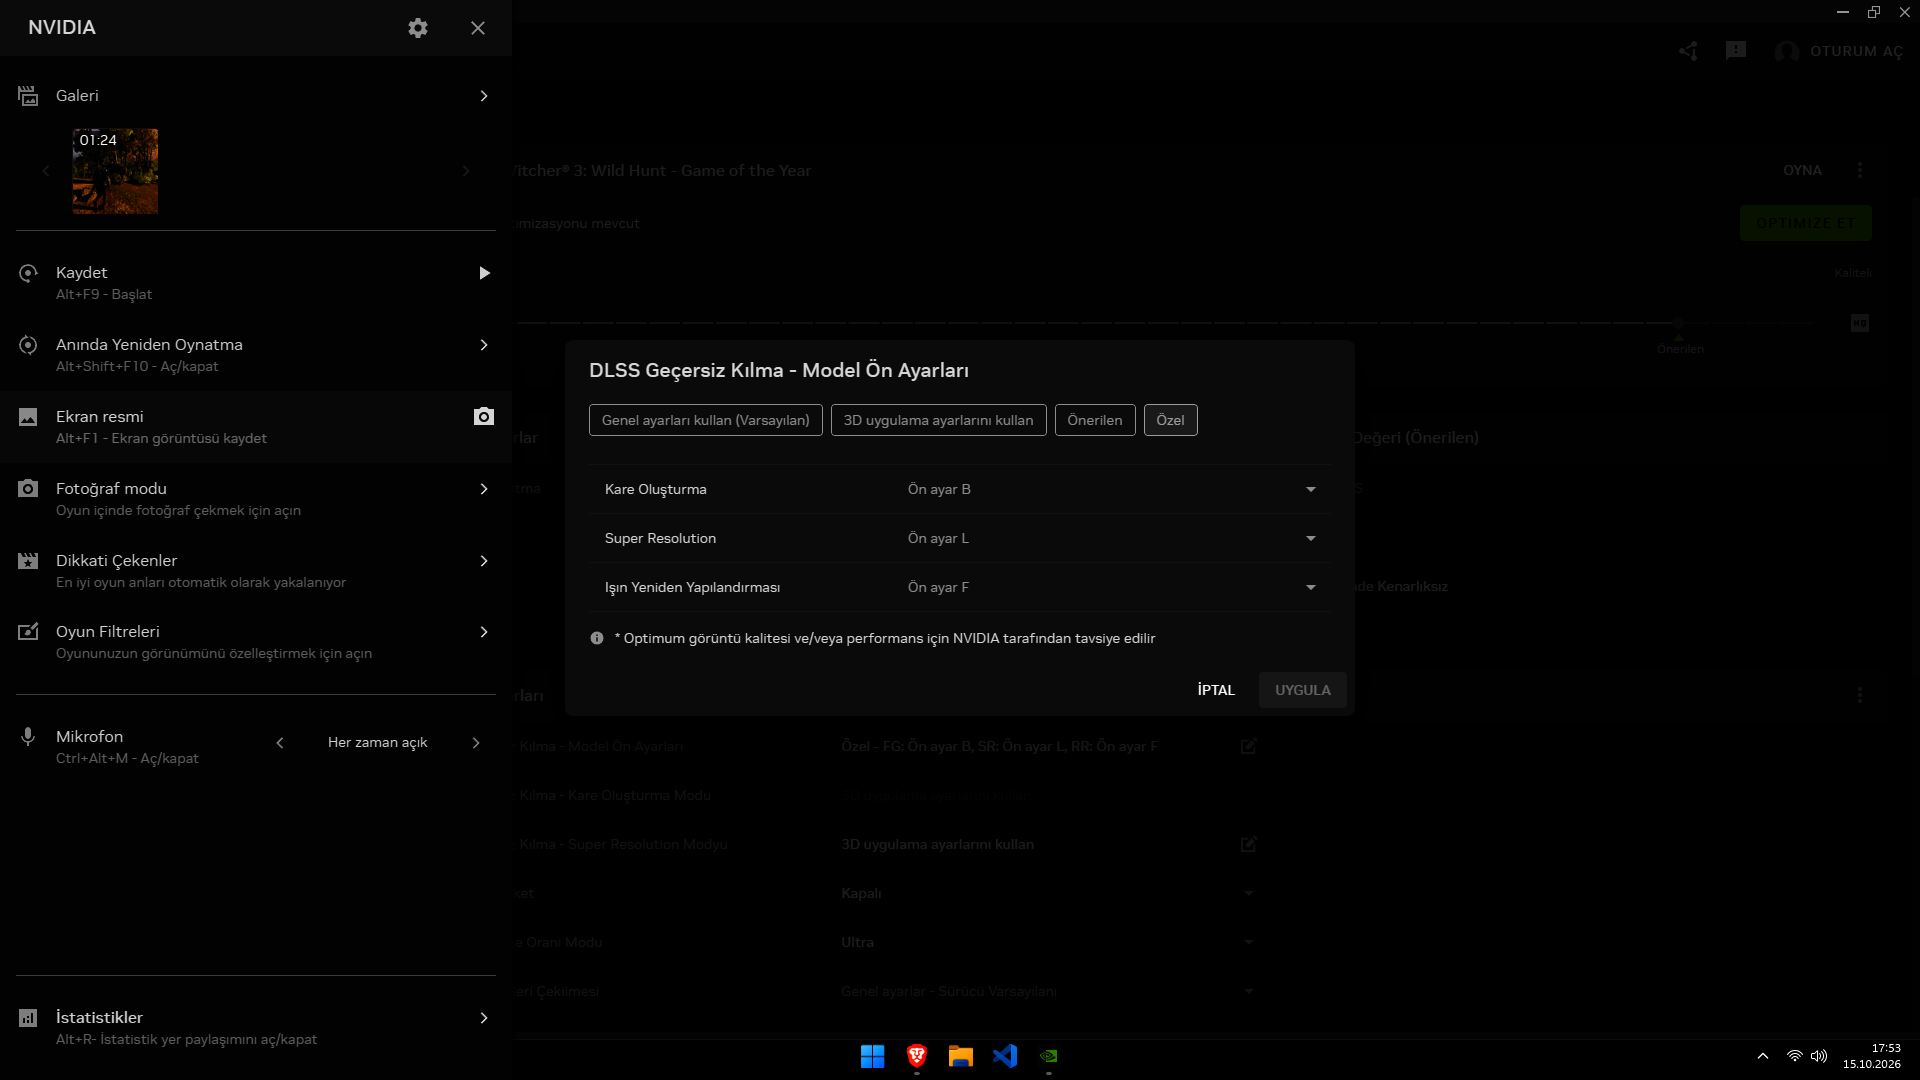This screenshot has height=1080, width=1920.
Task: Click the İstatistikler chart icon
Action: click(28, 1018)
